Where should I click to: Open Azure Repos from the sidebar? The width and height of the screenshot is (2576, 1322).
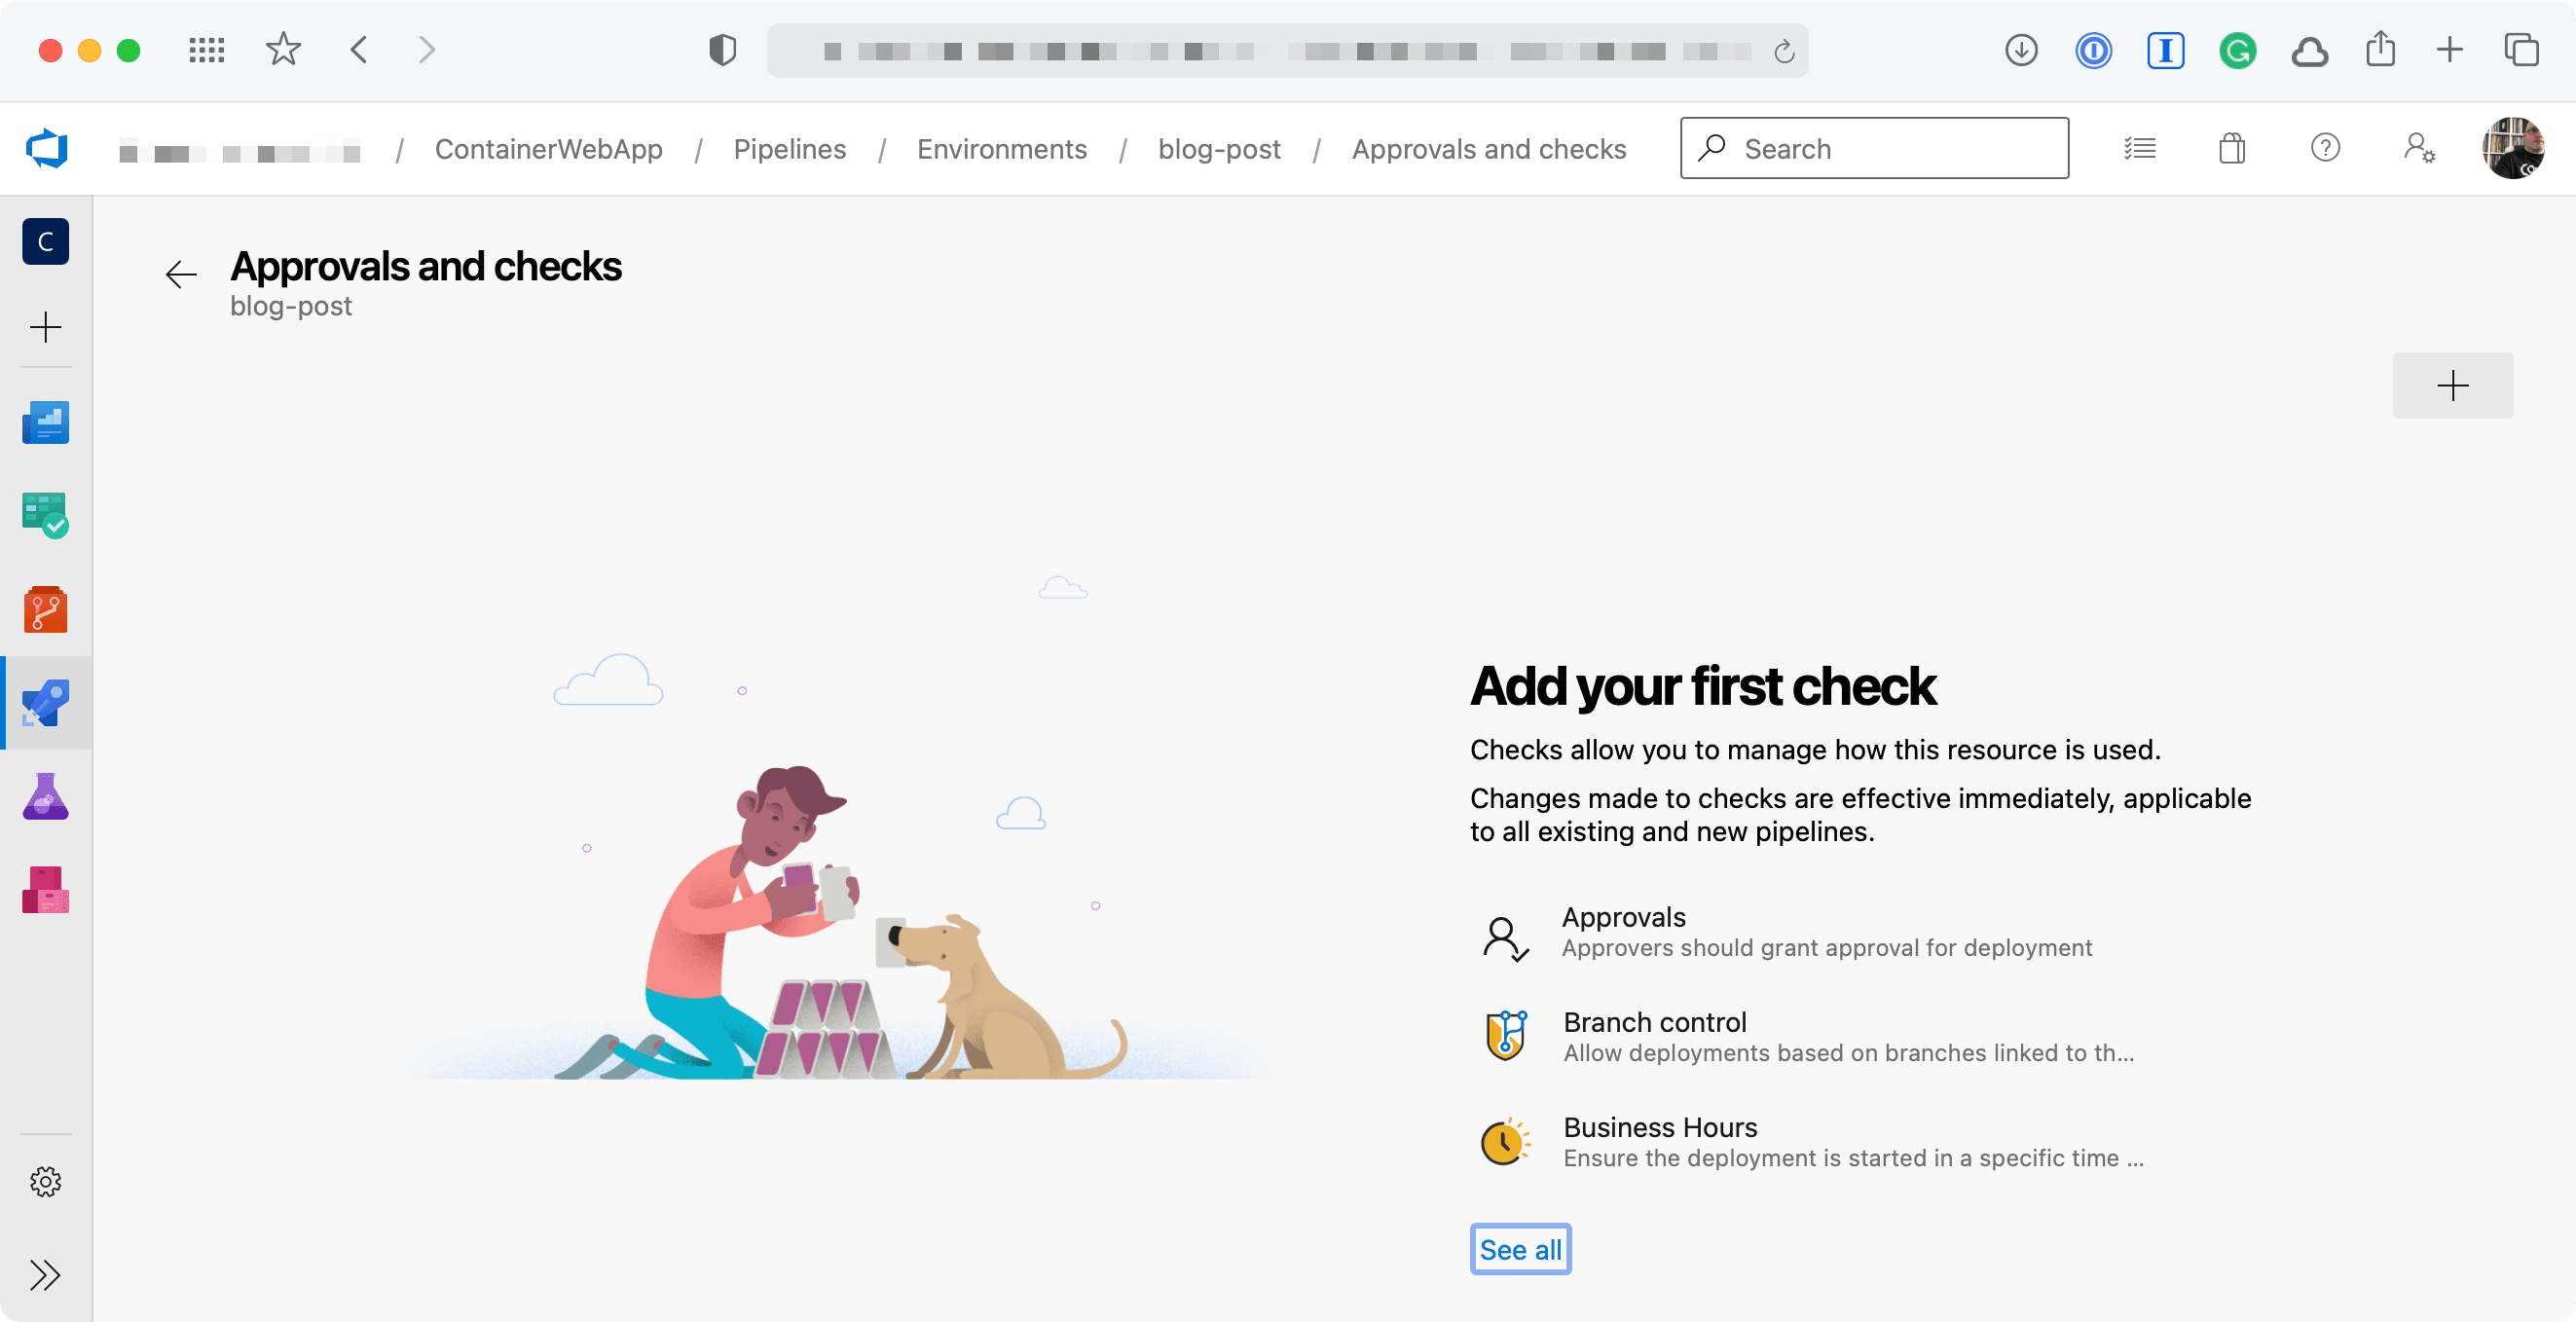(x=46, y=609)
